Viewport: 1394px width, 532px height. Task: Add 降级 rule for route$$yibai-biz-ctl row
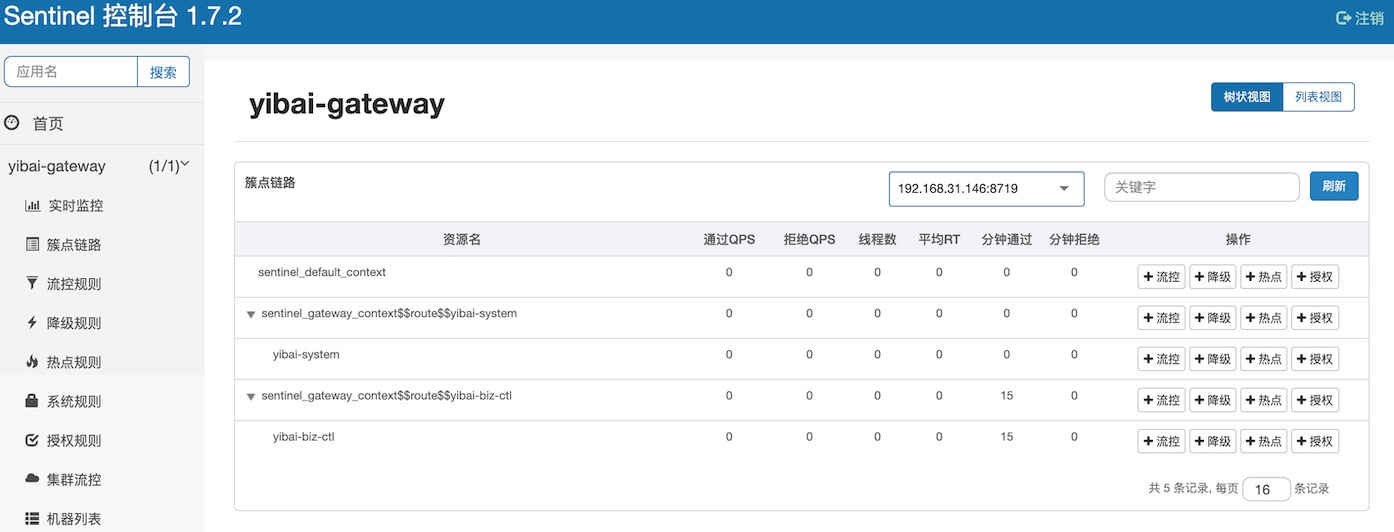pyautogui.click(x=1212, y=400)
